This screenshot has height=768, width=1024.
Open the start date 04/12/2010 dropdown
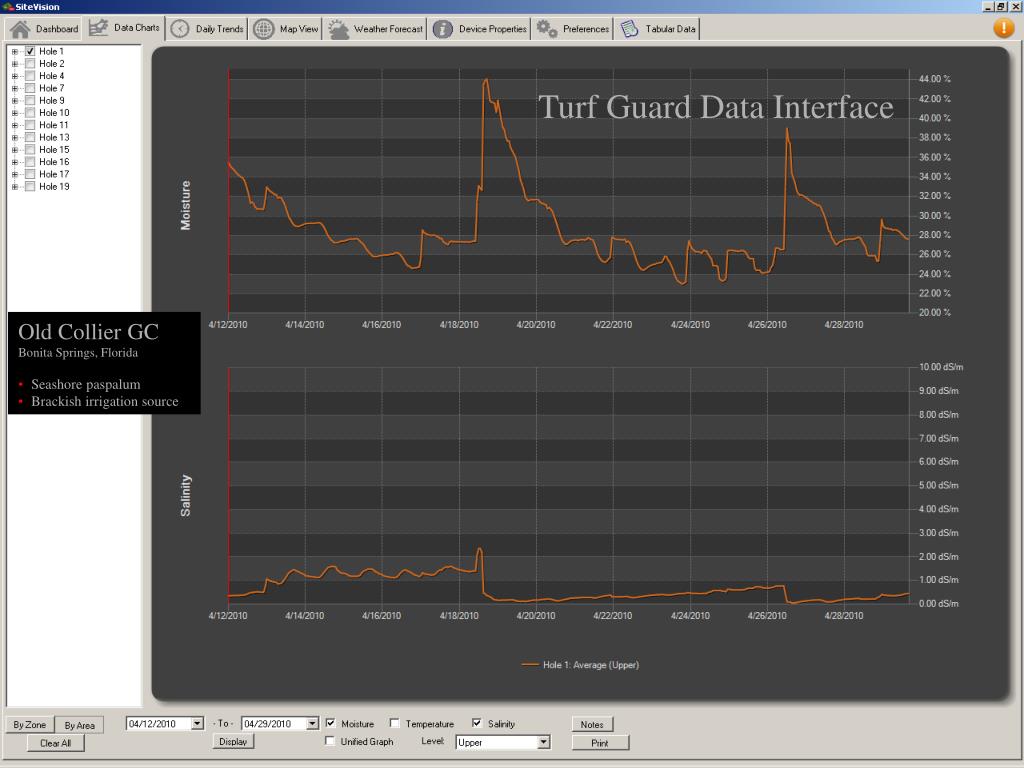197,724
